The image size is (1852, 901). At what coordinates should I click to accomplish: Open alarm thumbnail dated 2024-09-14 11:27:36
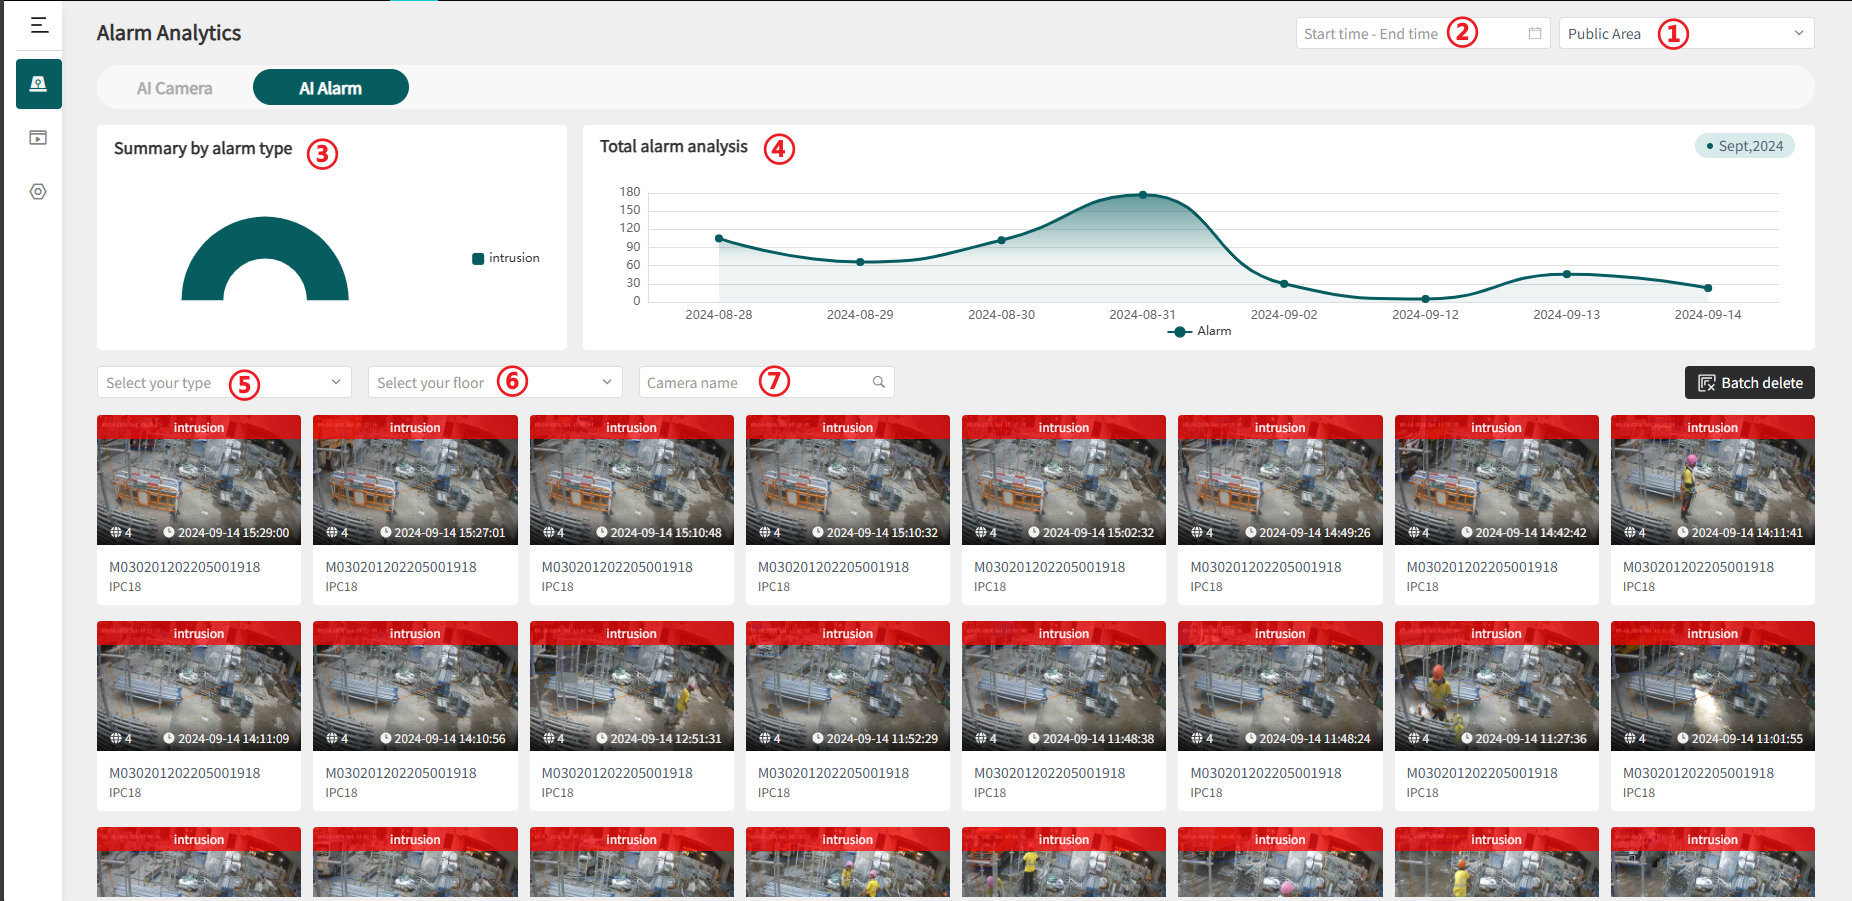pyautogui.click(x=1497, y=686)
